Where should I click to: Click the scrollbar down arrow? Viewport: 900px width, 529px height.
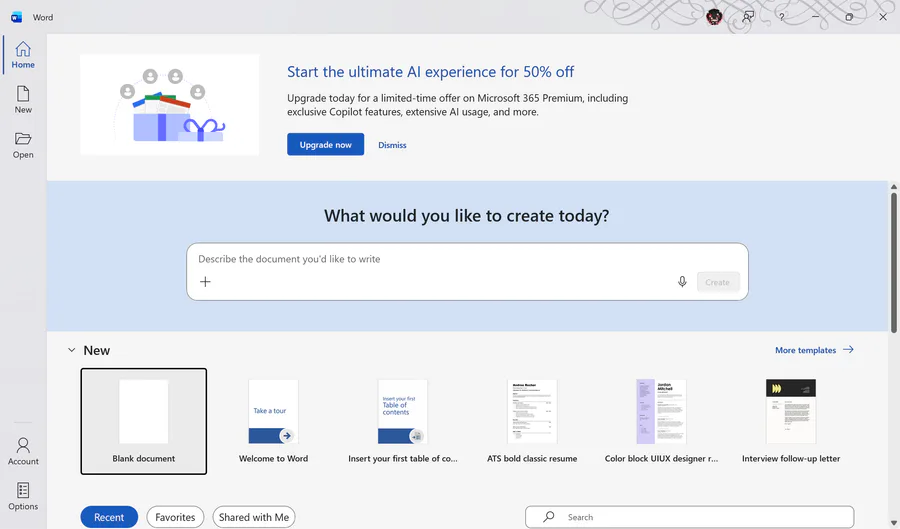tap(893, 523)
